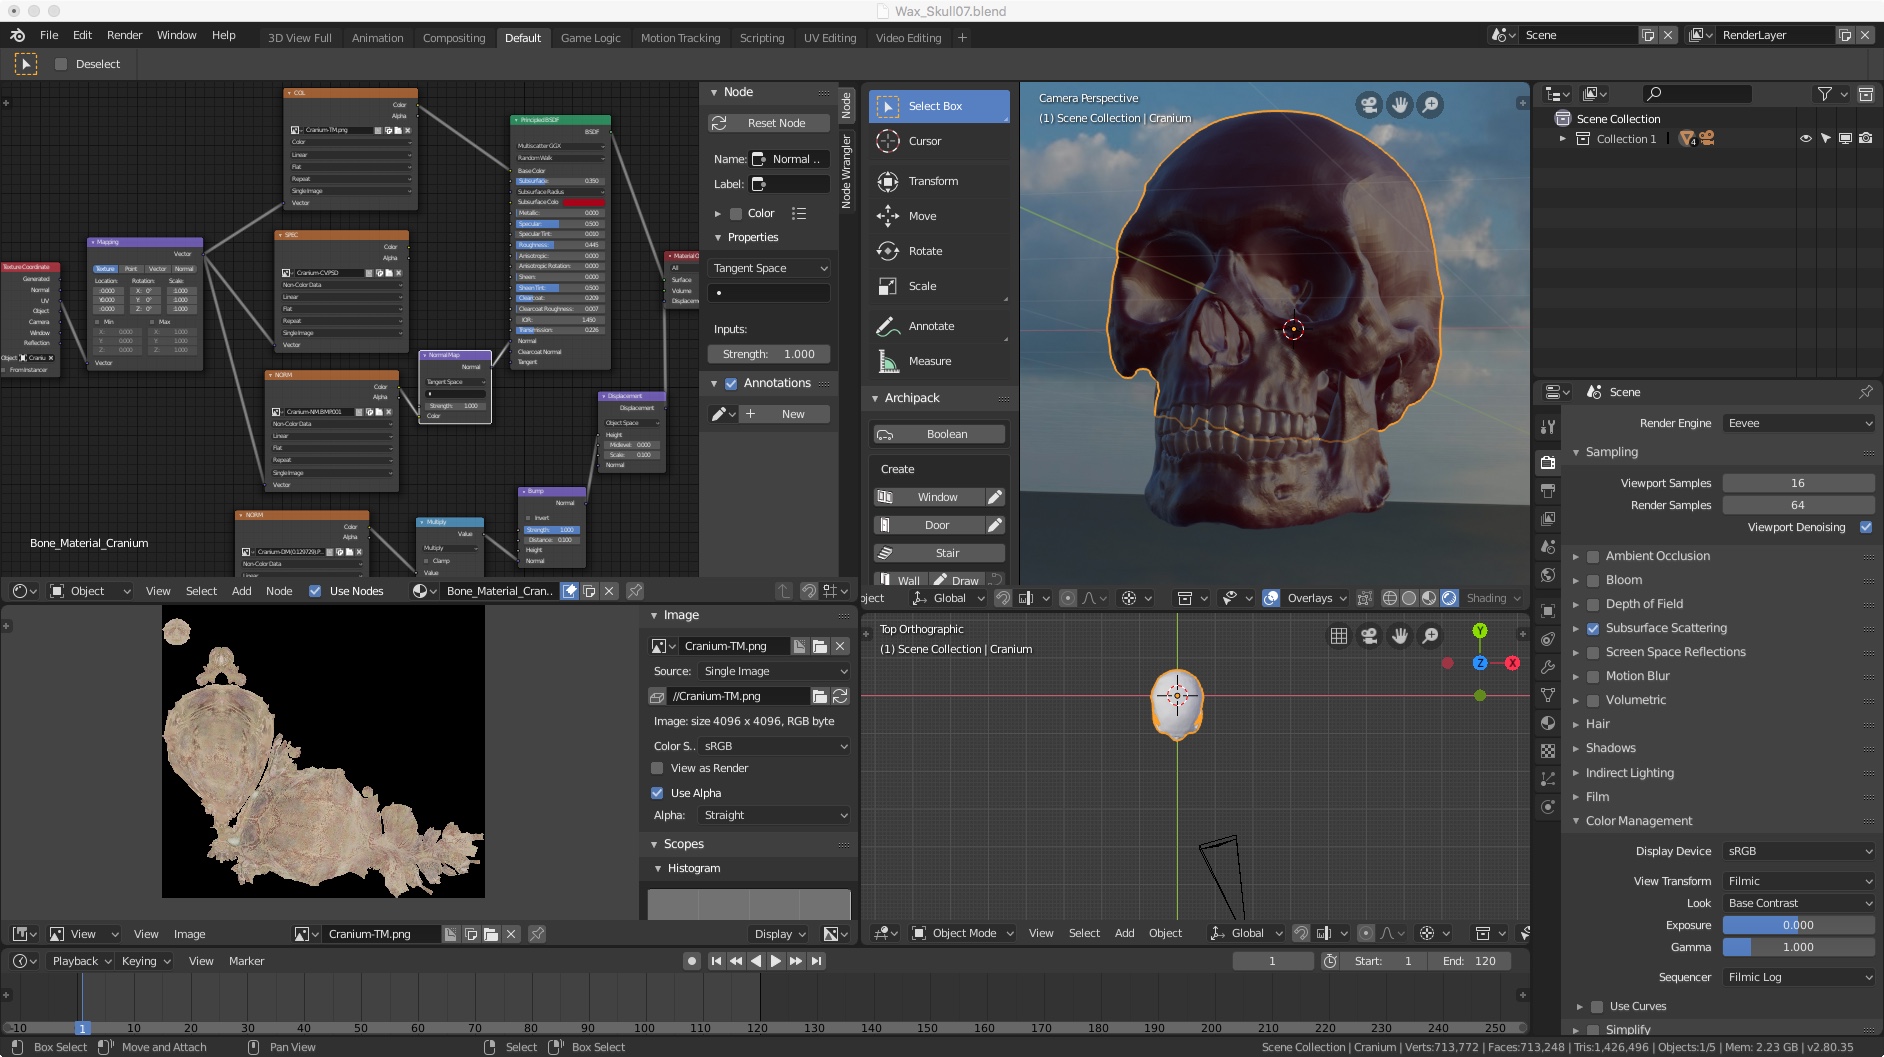This screenshot has width=1884, height=1057.
Task: Select the Cursor tool
Action: point(924,141)
